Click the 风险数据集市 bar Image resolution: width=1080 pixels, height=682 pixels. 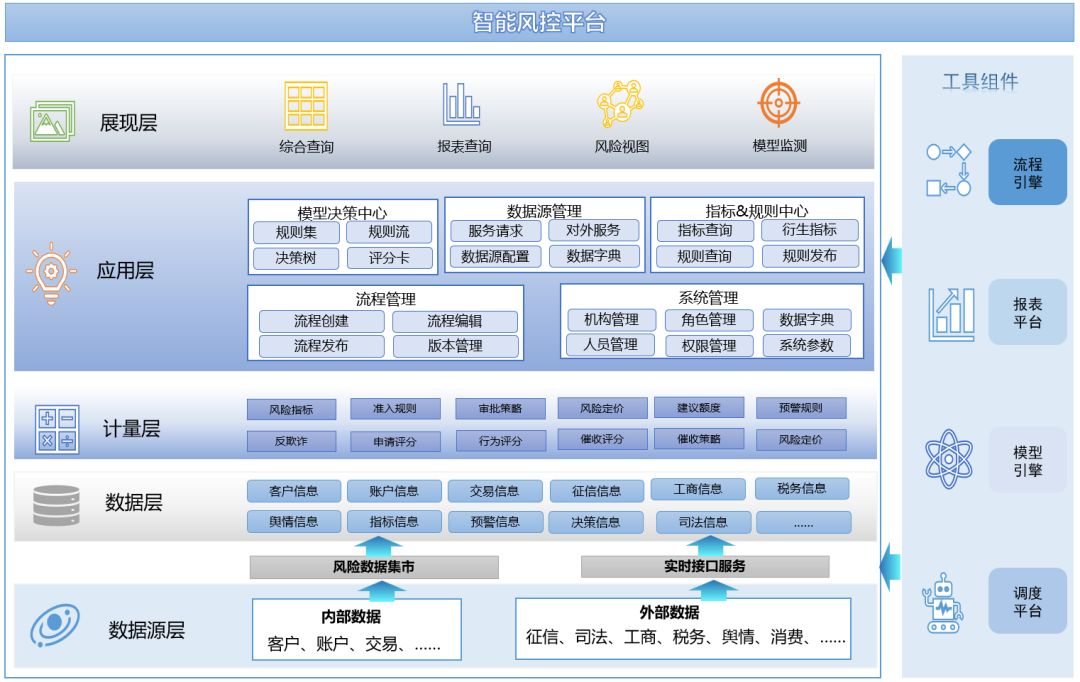374,567
